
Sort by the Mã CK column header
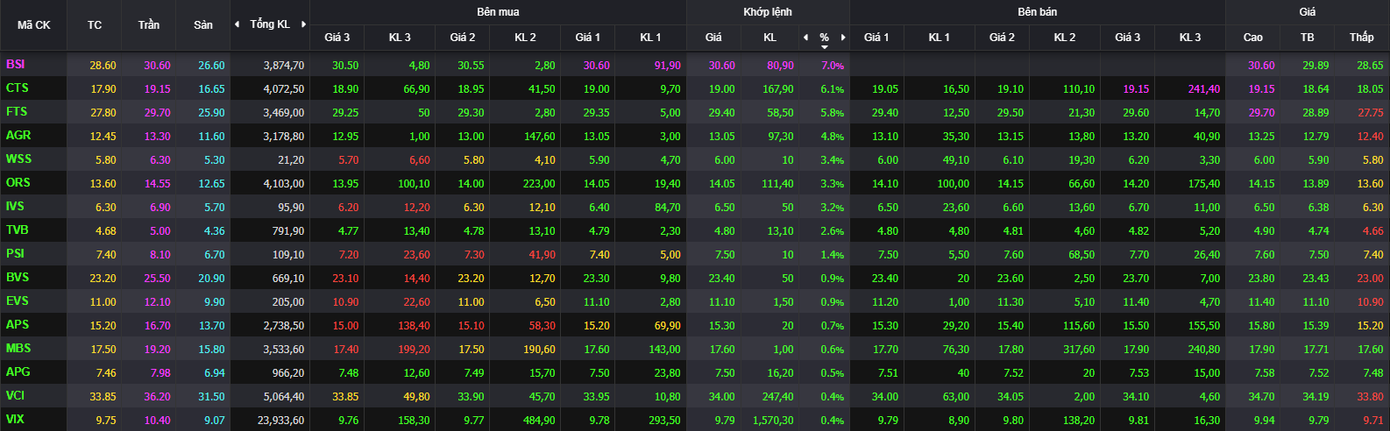[34, 24]
